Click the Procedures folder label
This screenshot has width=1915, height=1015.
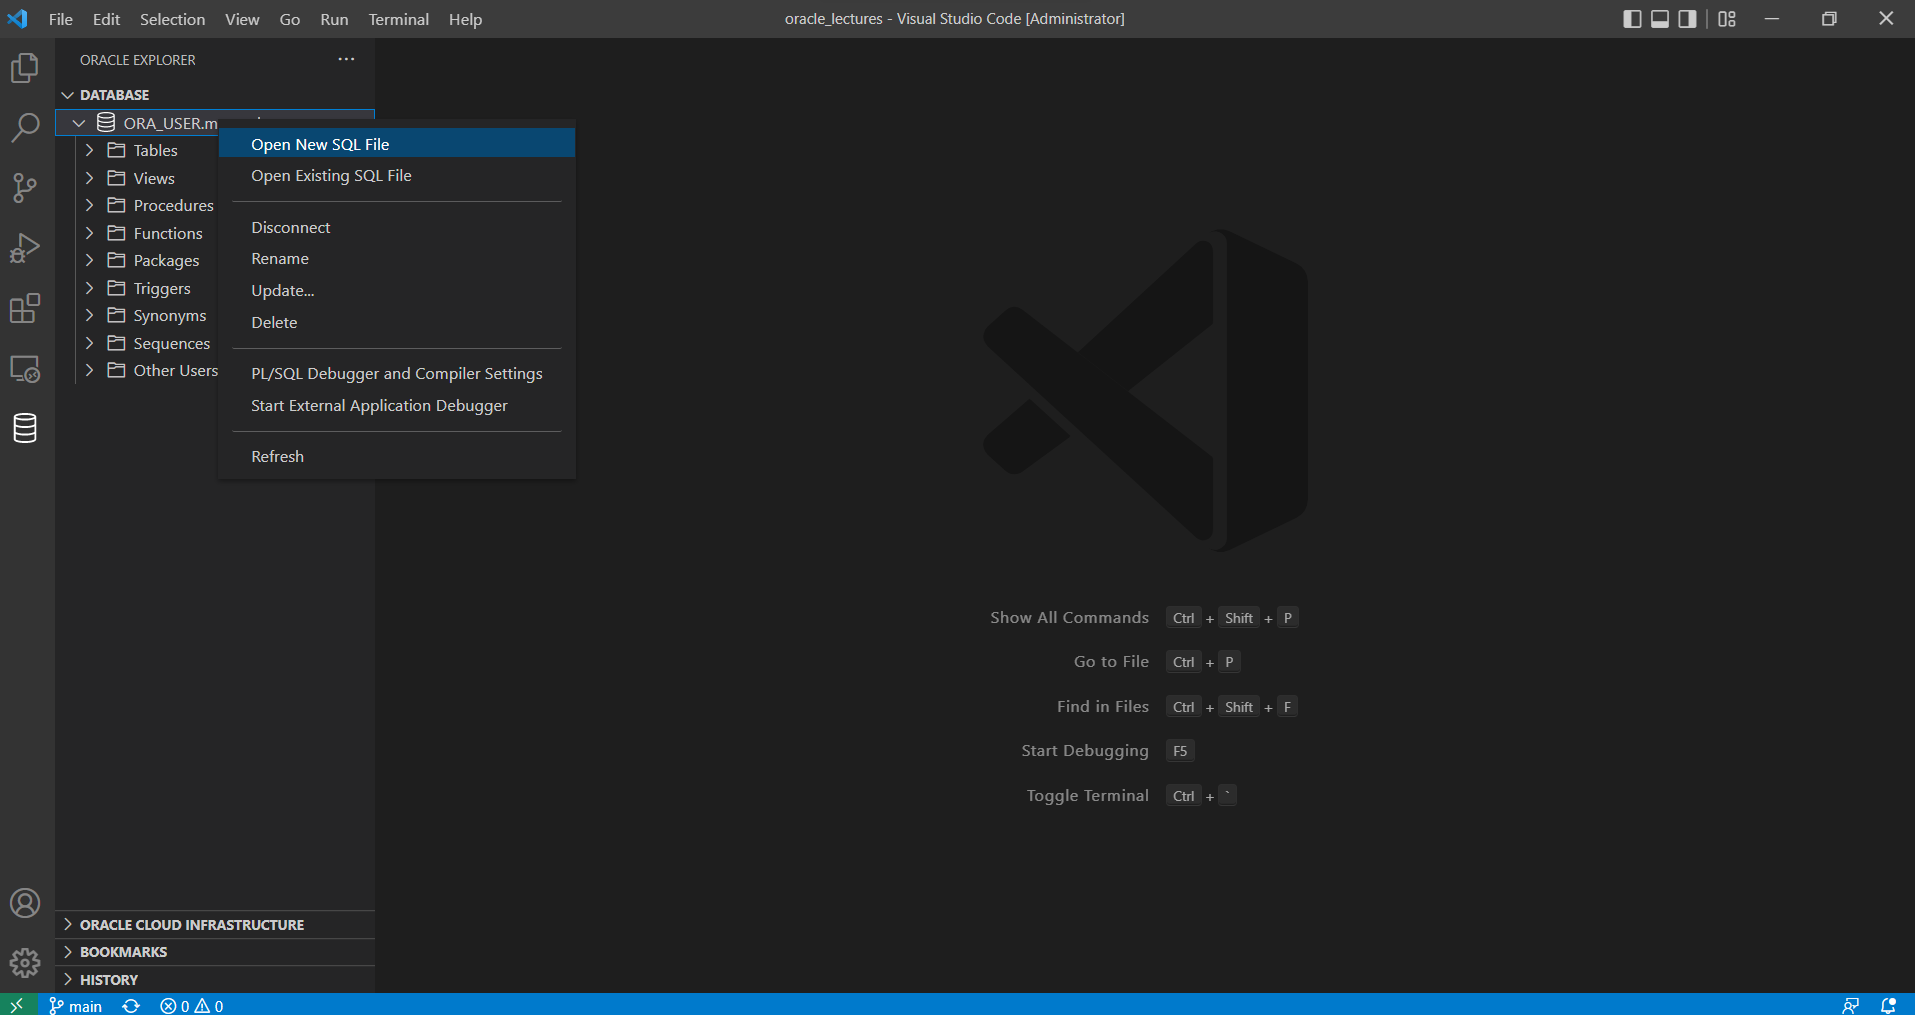tap(174, 205)
